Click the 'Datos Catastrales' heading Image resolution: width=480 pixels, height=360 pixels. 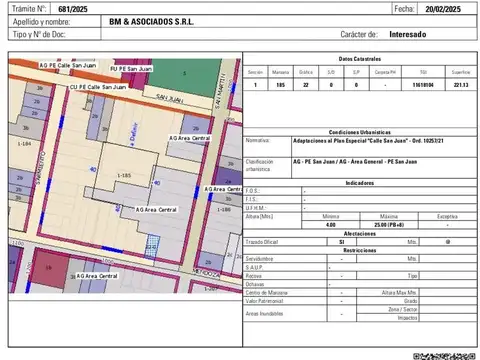360,59
